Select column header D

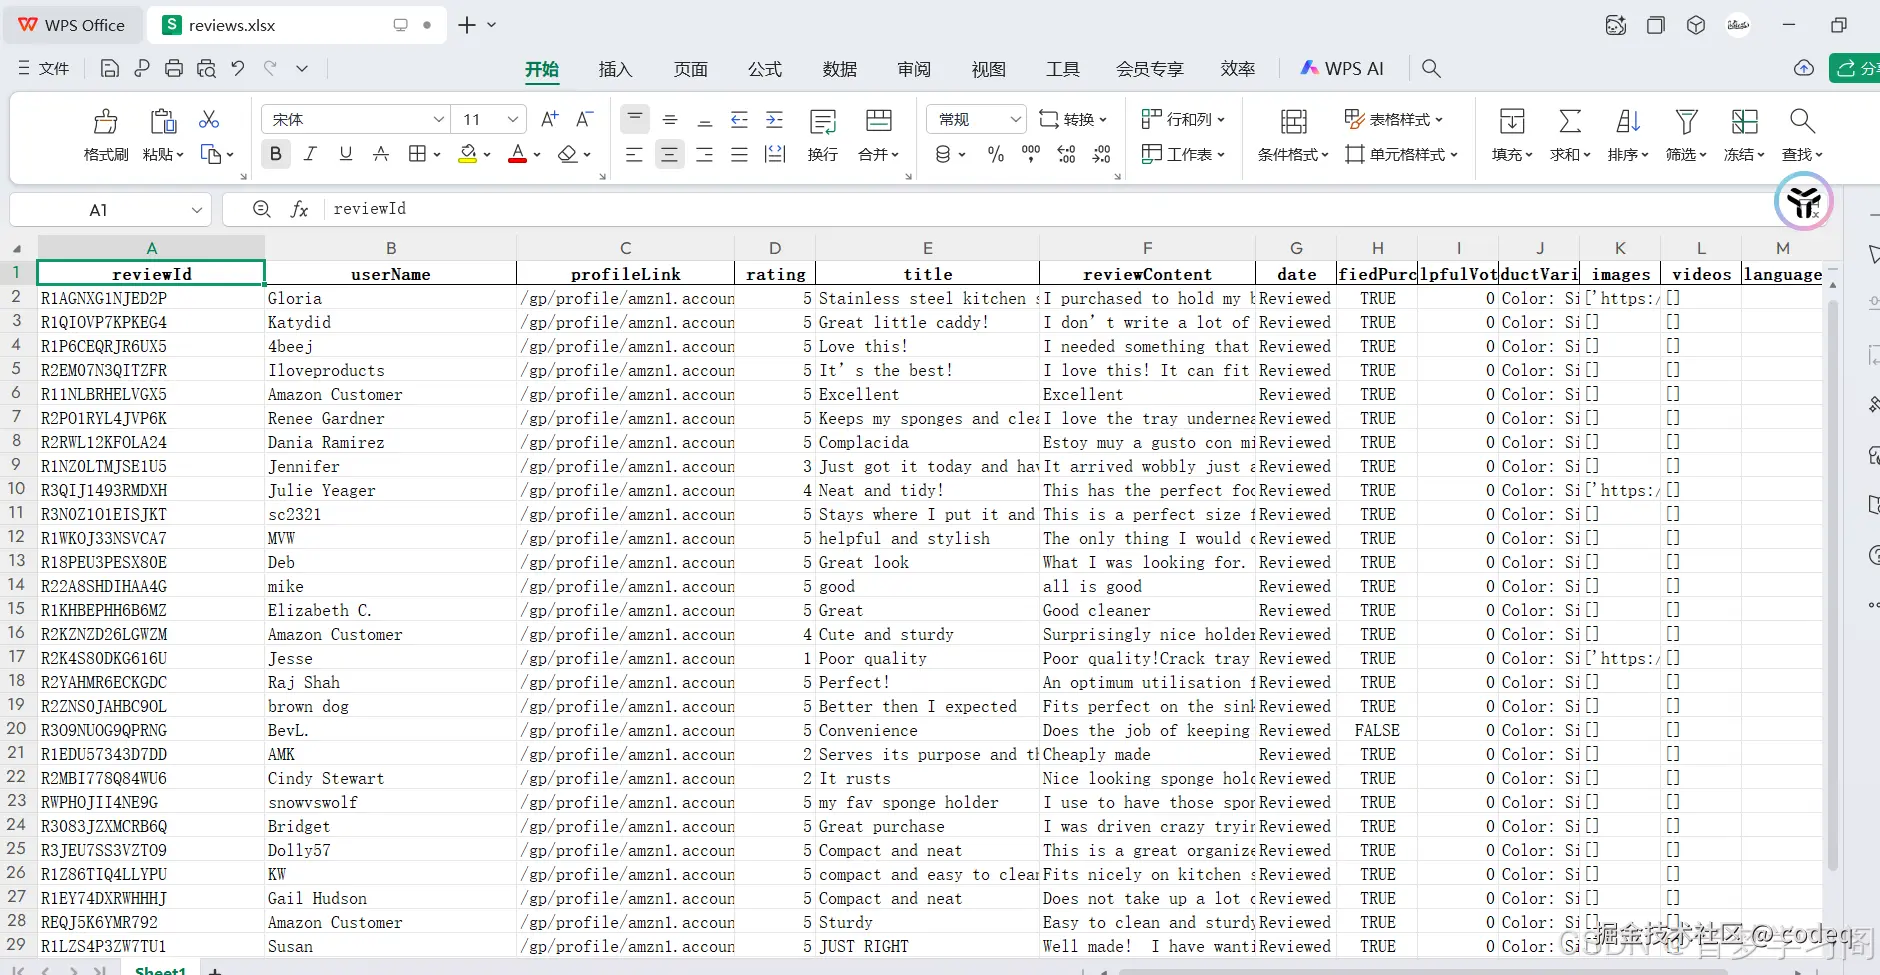pyautogui.click(x=775, y=248)
